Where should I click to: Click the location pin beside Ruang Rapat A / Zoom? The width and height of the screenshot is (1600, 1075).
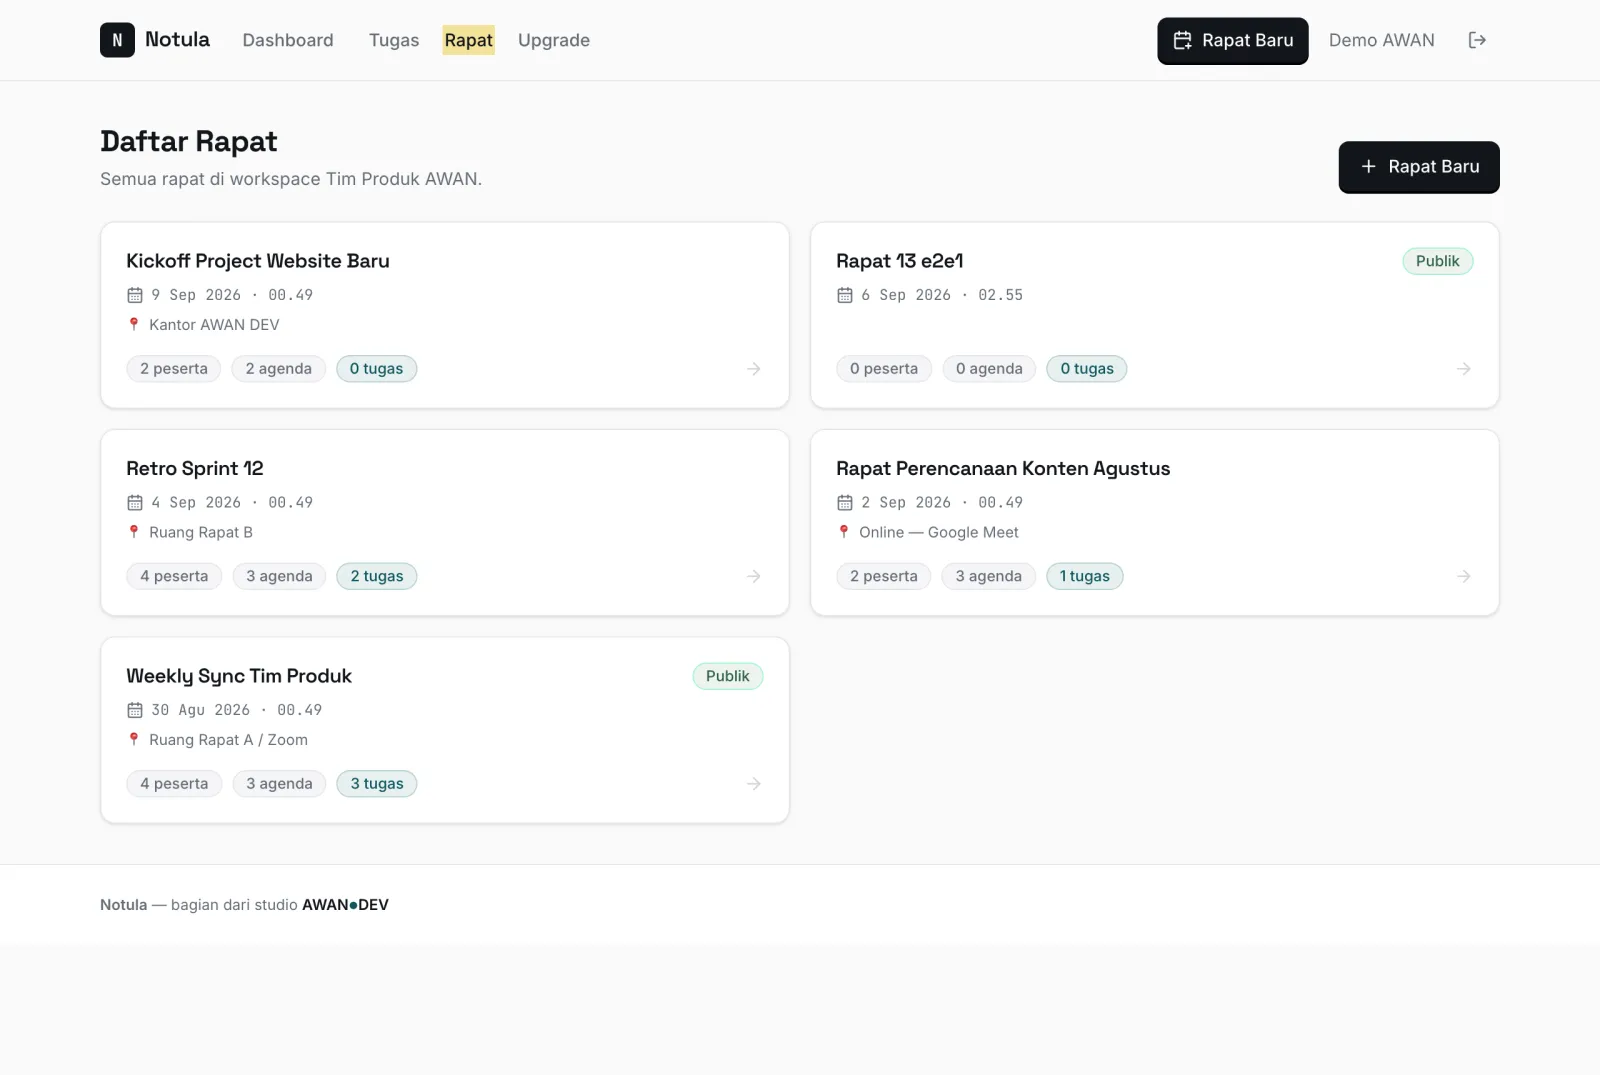[134, 739]
